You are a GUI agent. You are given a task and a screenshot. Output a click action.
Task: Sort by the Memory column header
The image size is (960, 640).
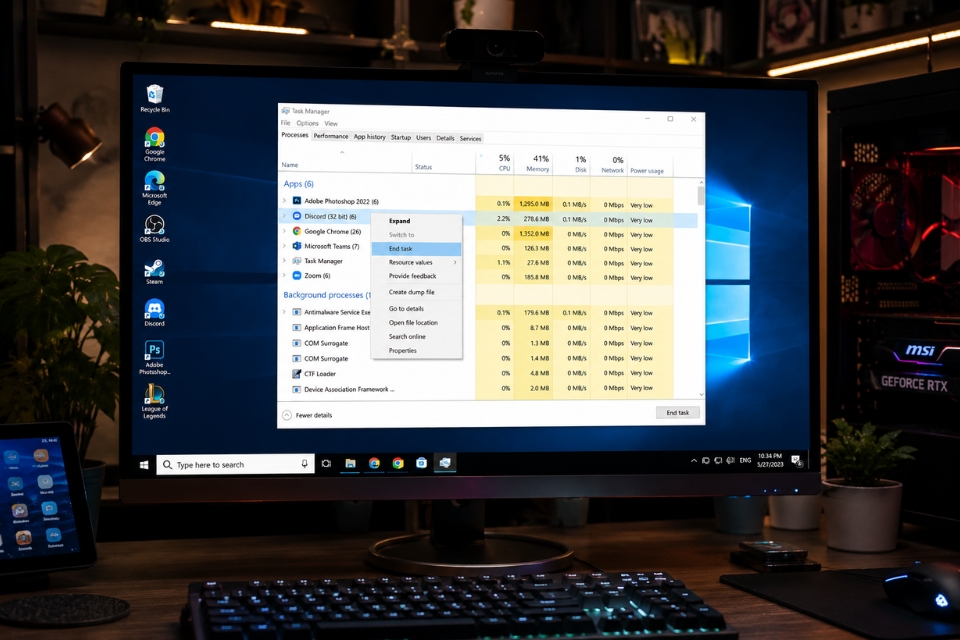click(x=533, y=164)
